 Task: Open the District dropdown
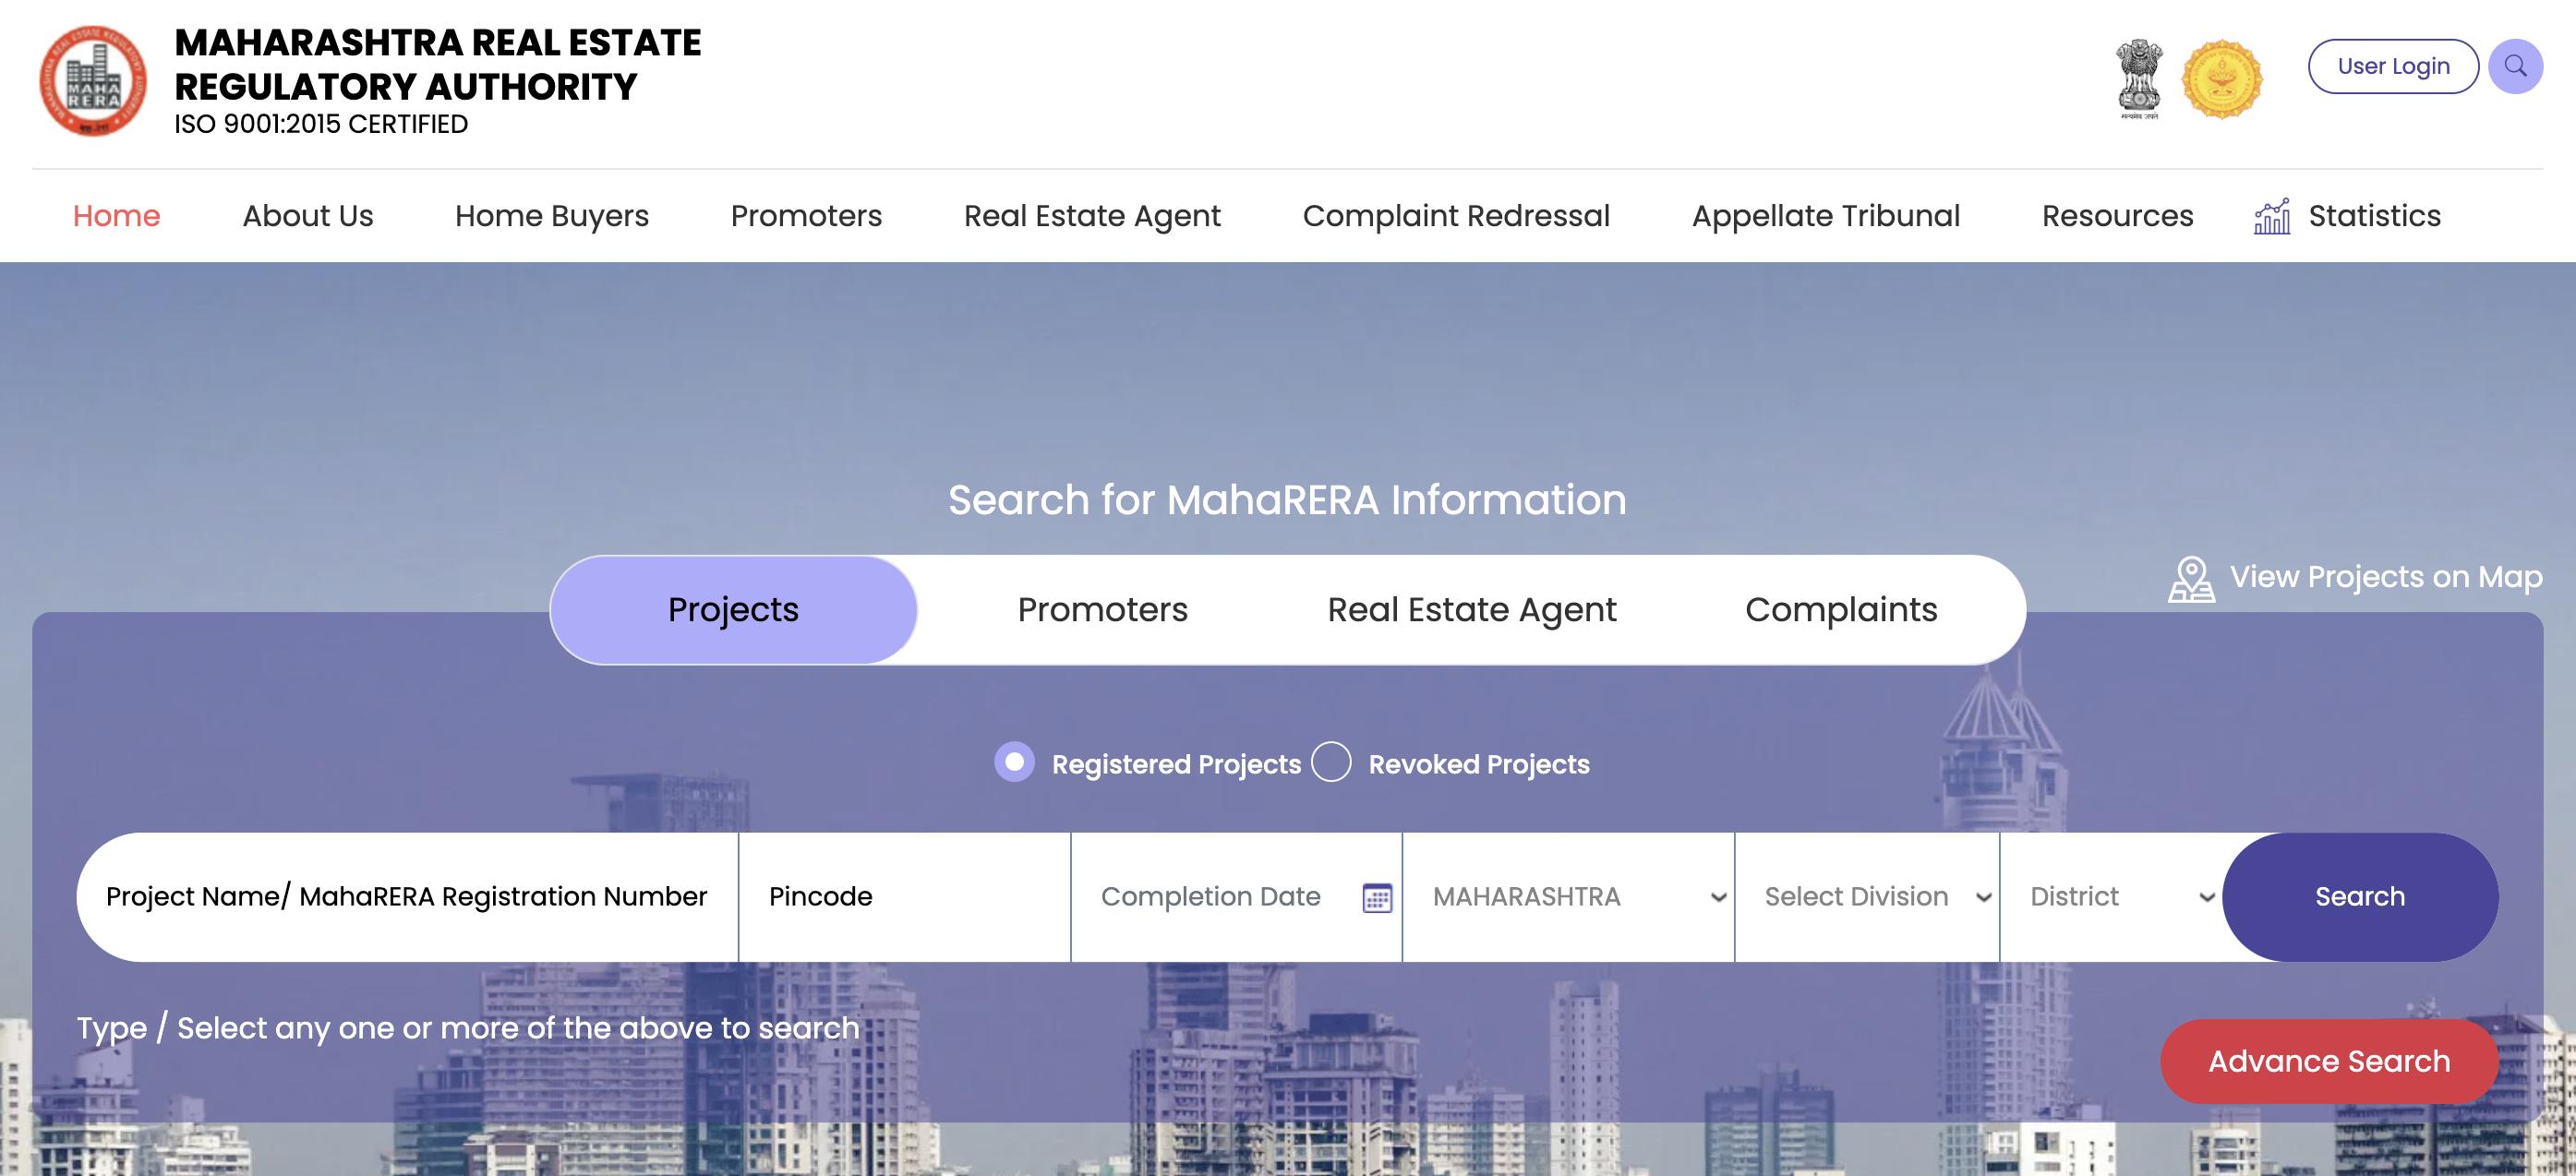pyautogui.click(x=2110, y=897)
